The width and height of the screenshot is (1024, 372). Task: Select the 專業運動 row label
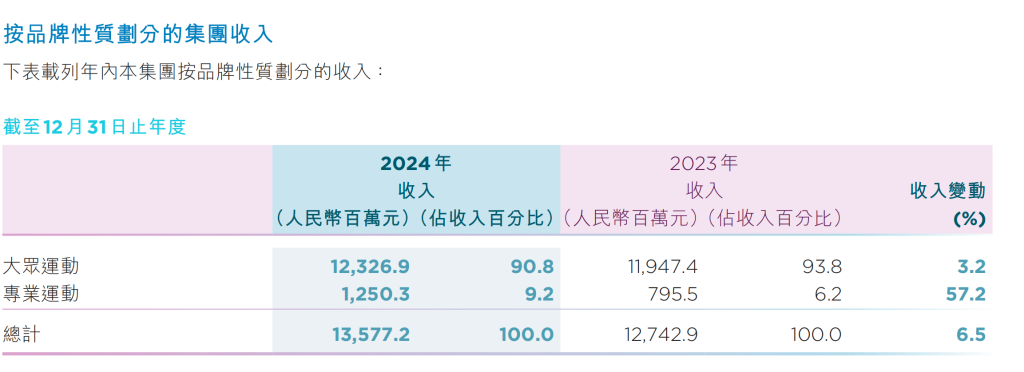(41, 294)
